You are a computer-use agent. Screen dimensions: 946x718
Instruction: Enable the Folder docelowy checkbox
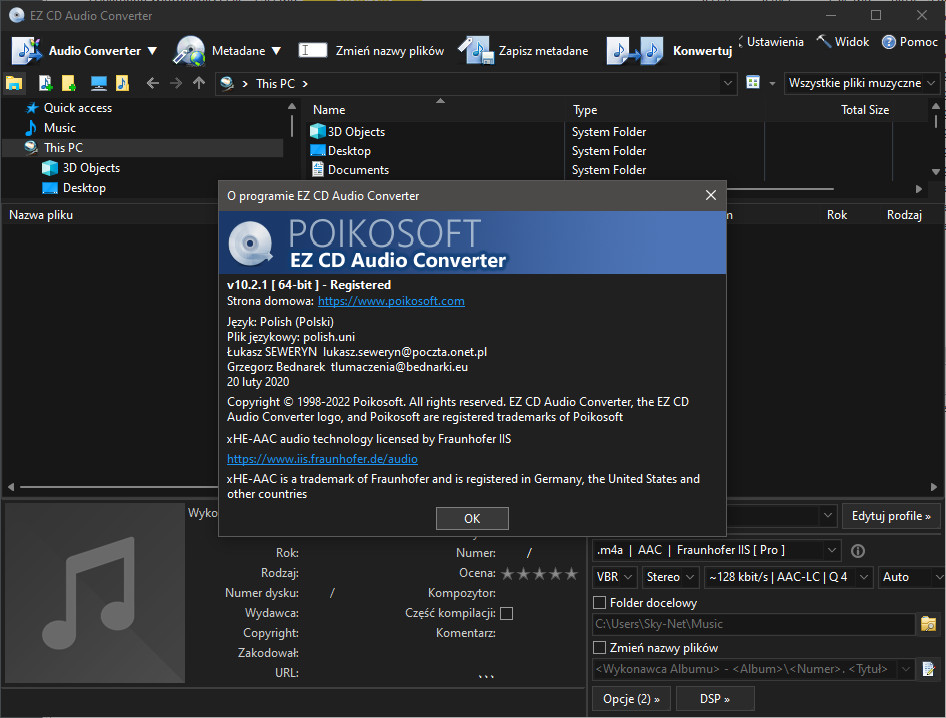[x=600, y=603]
